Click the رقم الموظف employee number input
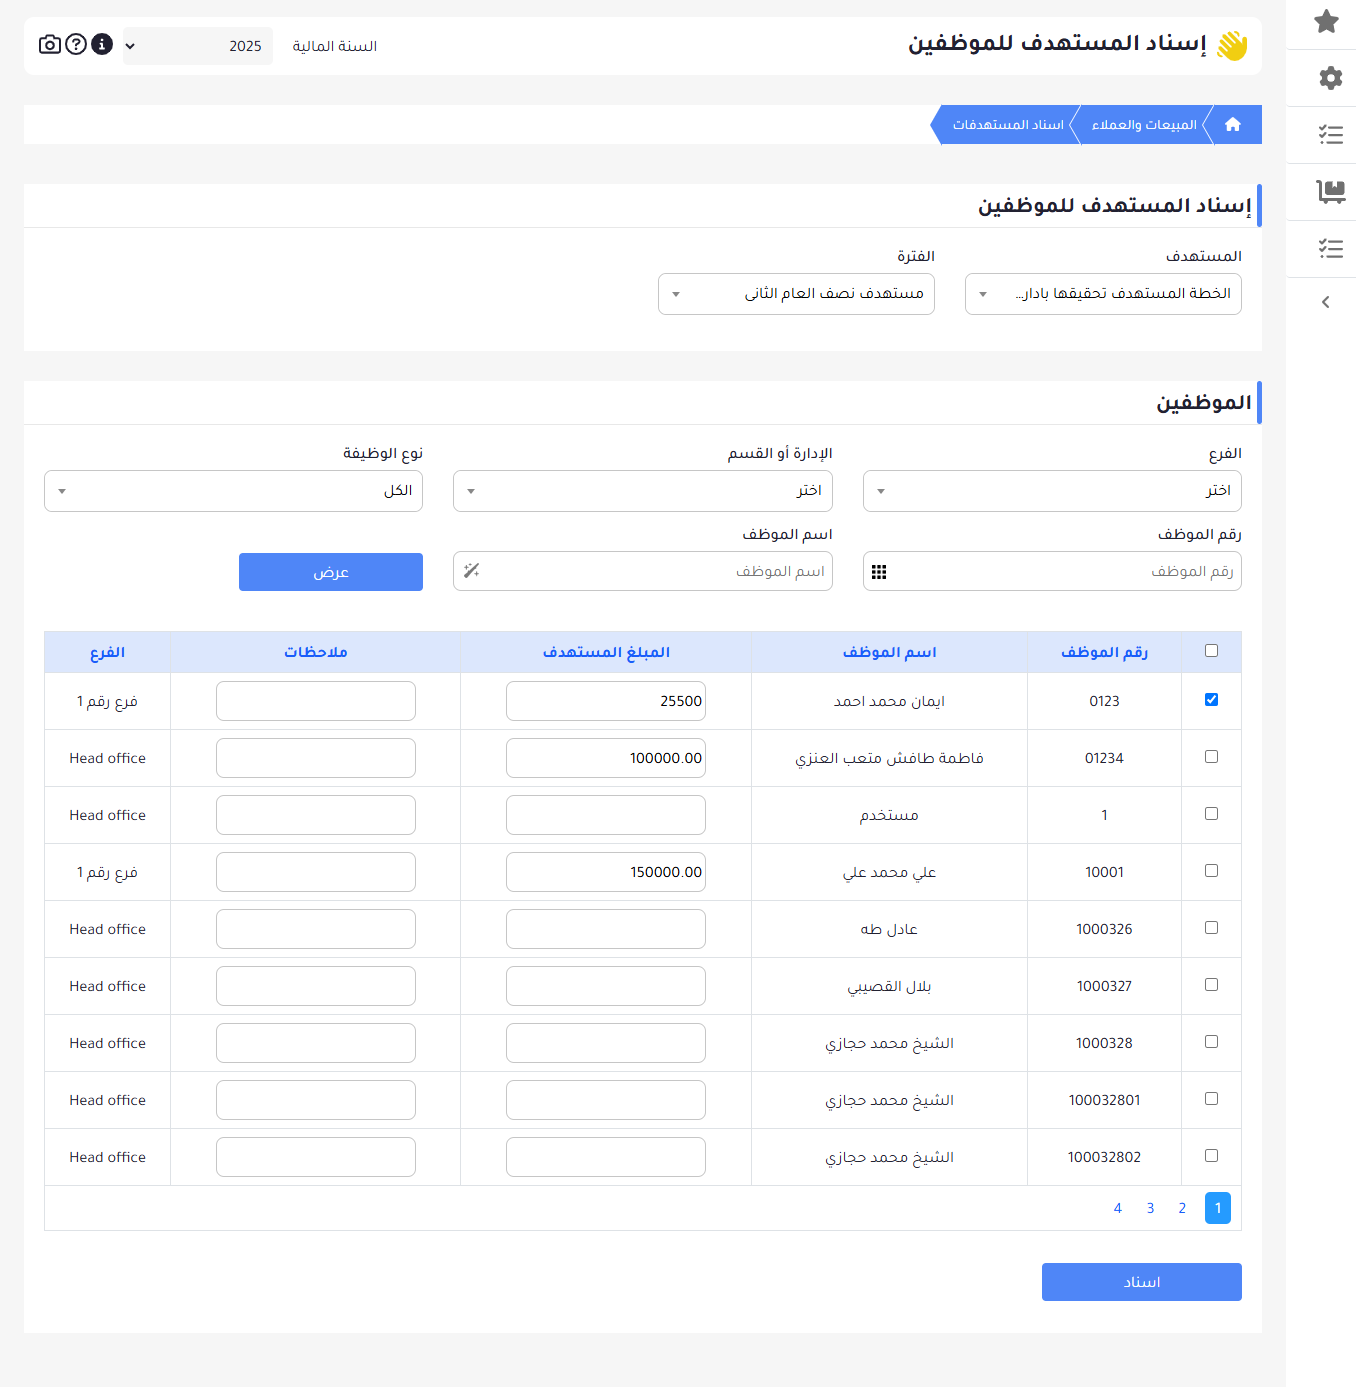1356x1387 pixels. click(x=1052, y=571)
